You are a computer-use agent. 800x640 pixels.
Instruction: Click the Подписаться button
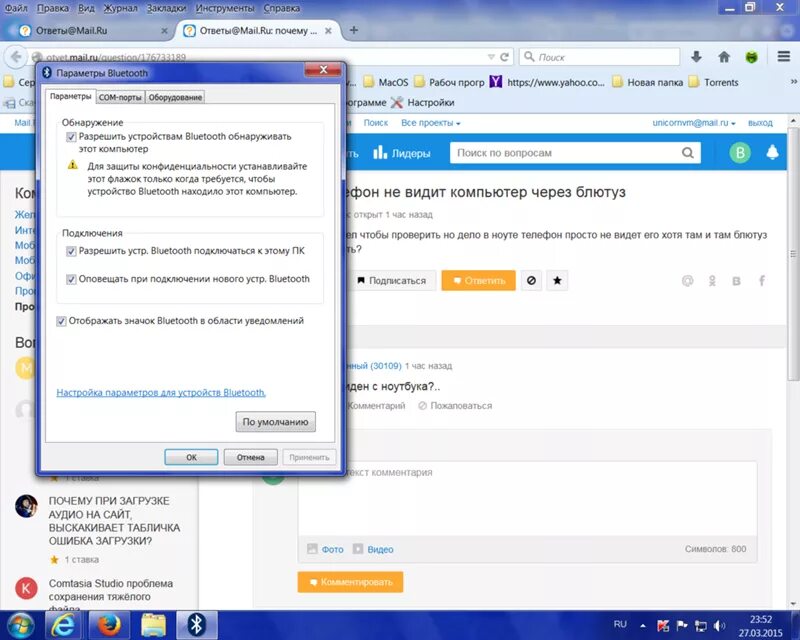(x=392, y=280)
